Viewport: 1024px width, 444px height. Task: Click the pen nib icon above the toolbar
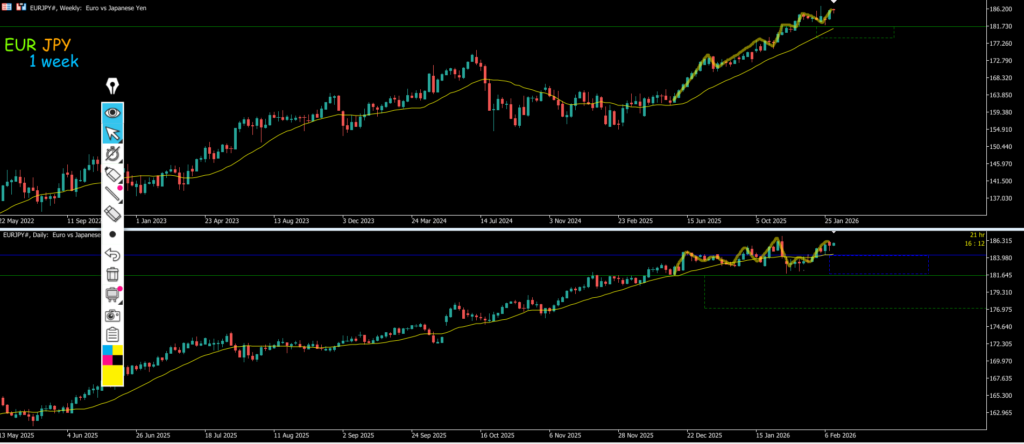[x=113, y=86]
